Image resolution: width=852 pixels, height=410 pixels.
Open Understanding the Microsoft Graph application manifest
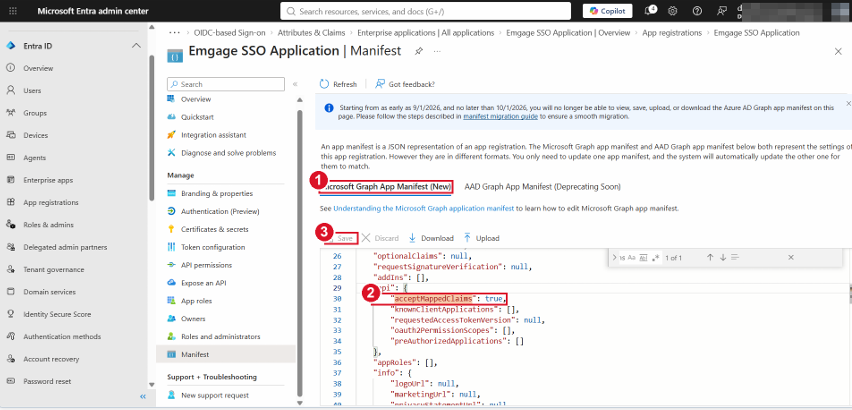point(423,208)
